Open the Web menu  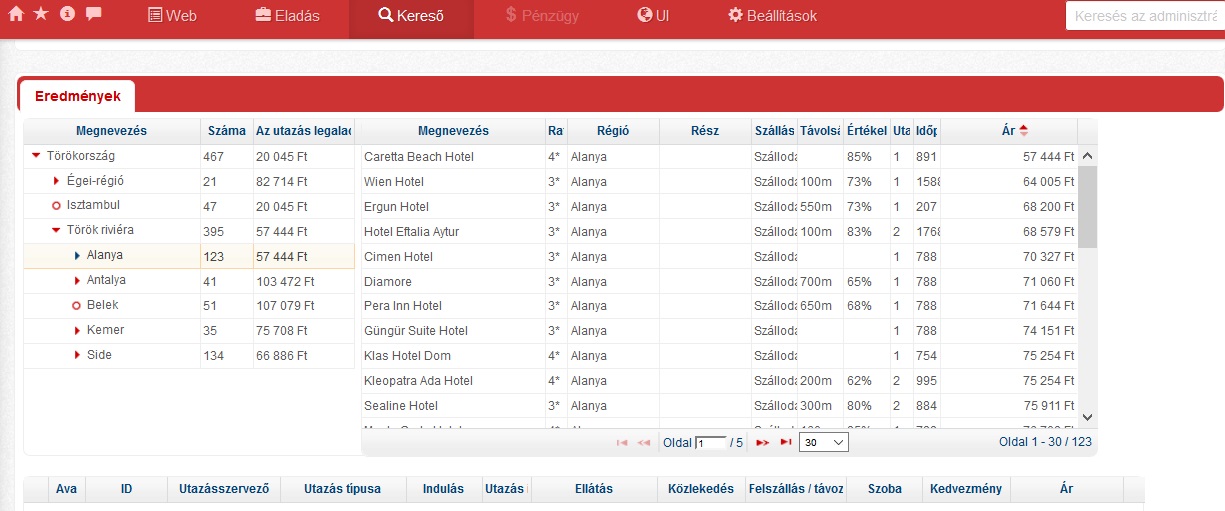tap(172, 16)
